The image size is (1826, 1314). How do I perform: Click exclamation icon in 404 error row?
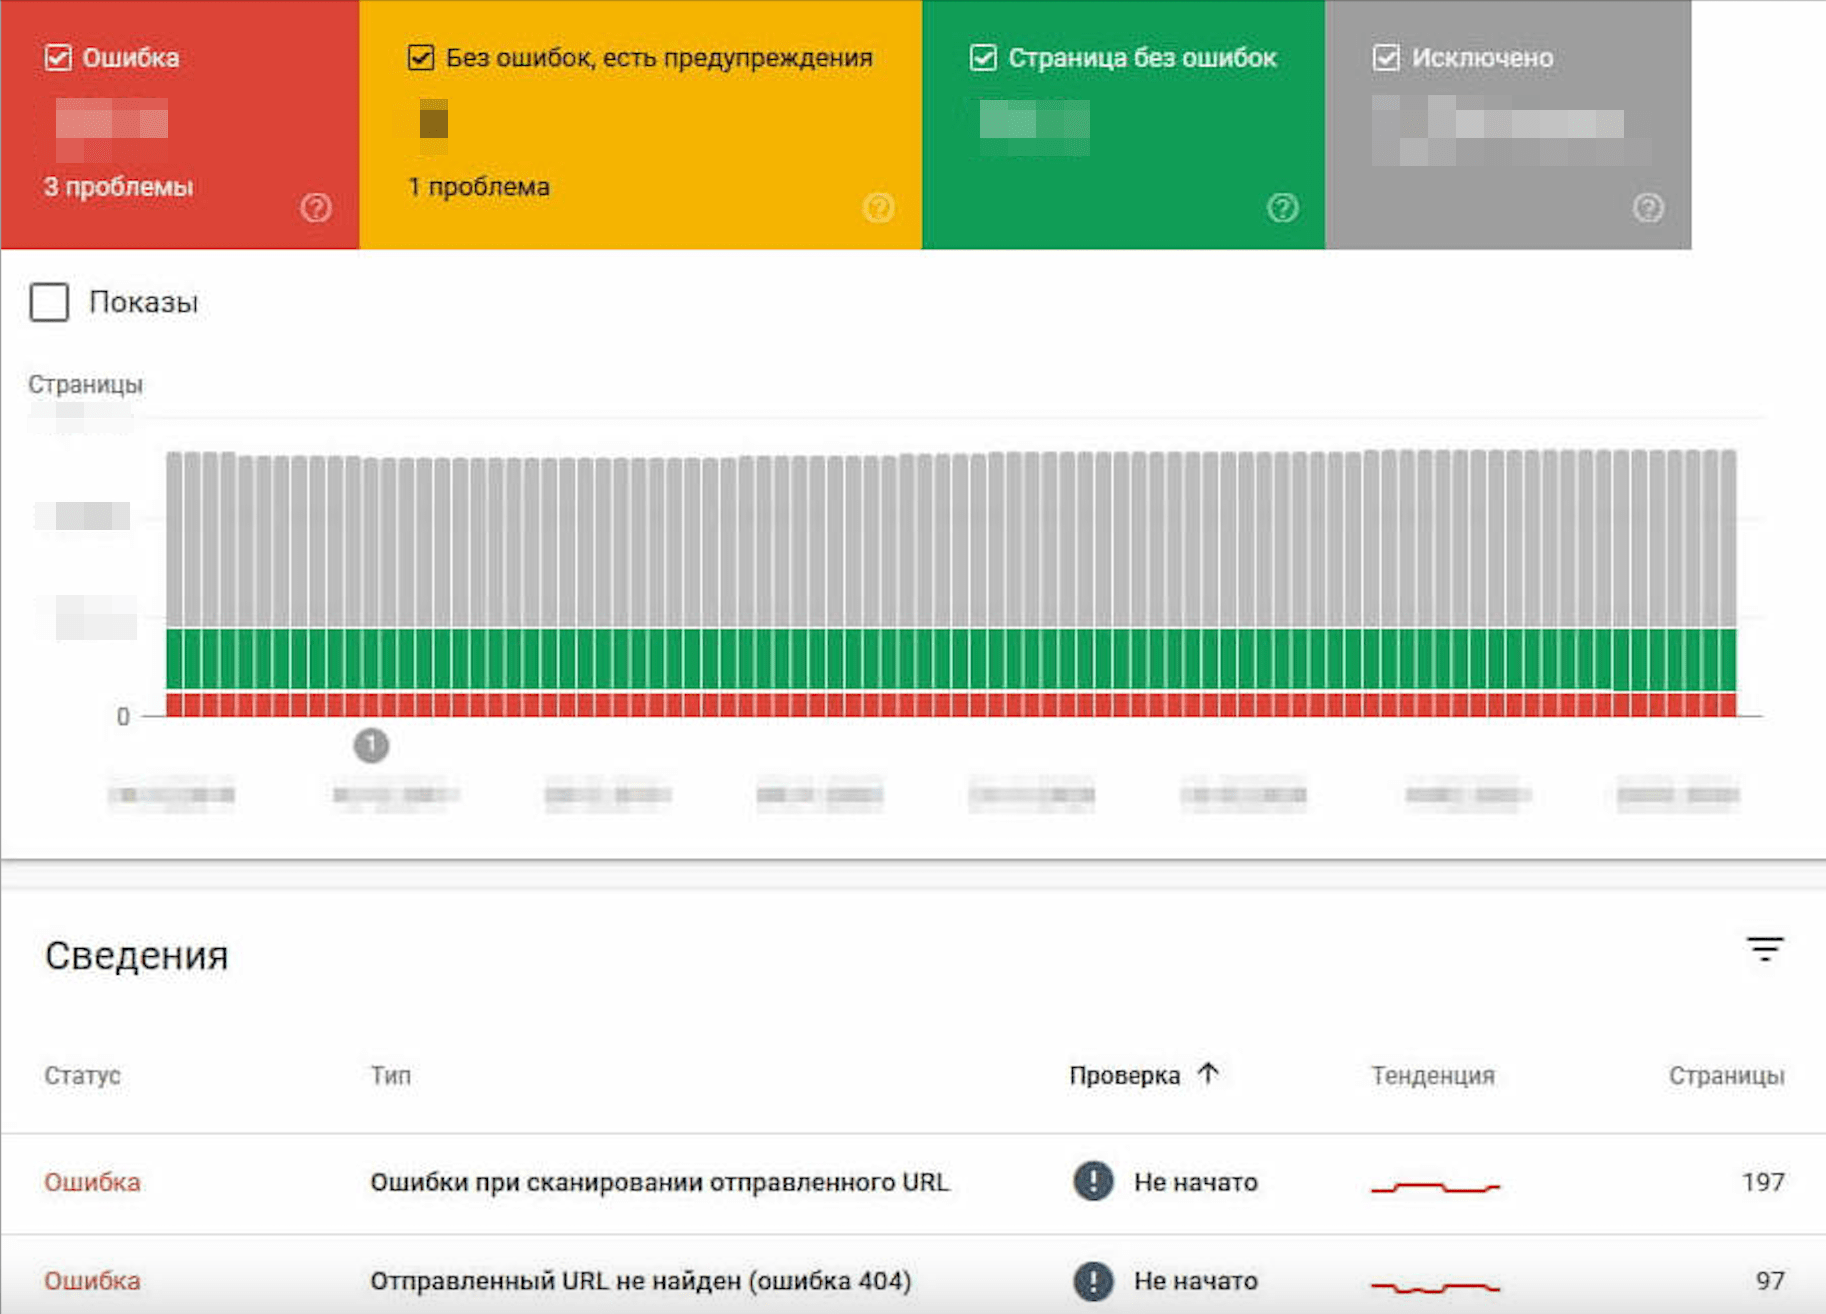pos(1093,1281)
